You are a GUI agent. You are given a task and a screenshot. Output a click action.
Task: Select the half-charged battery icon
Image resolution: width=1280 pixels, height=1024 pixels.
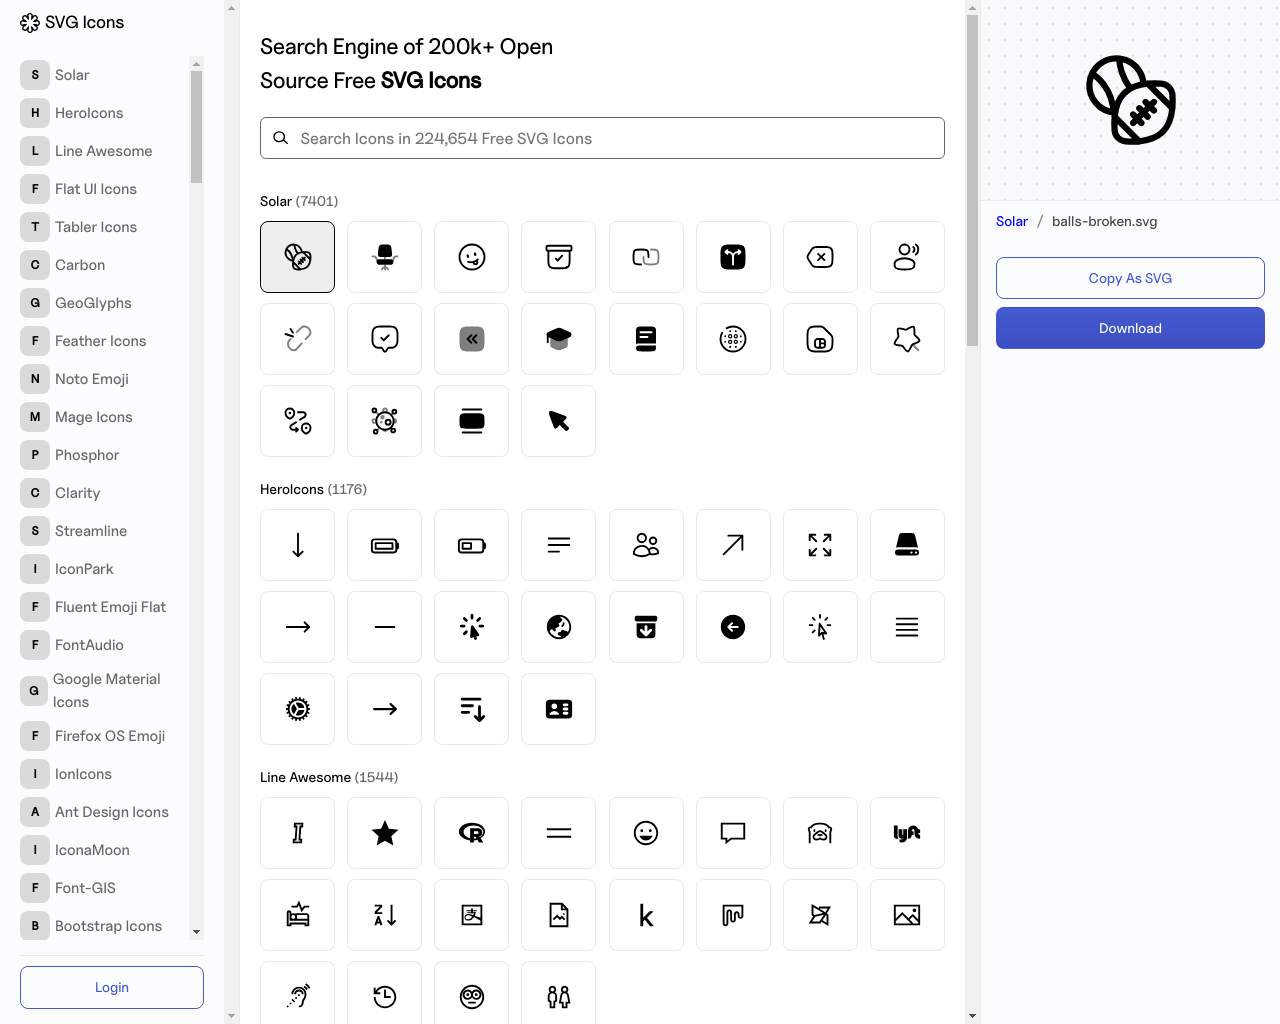tap(472, 545)
